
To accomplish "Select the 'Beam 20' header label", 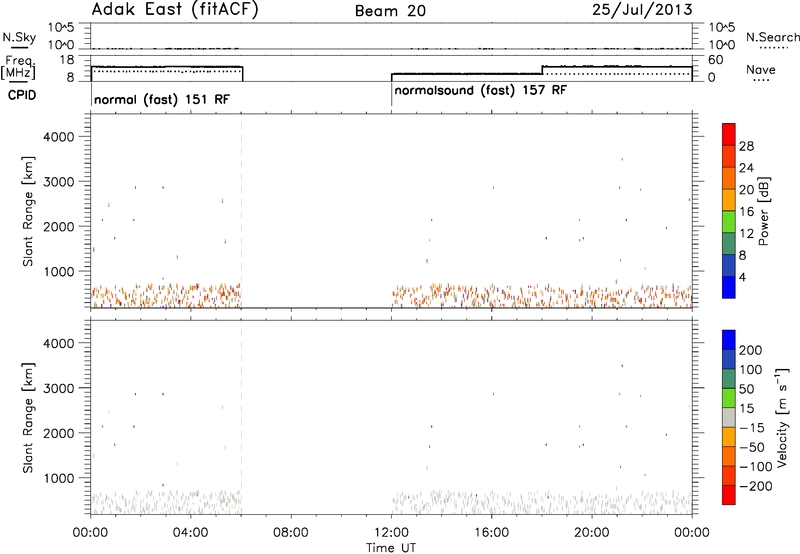I will (x=390, y=11).
